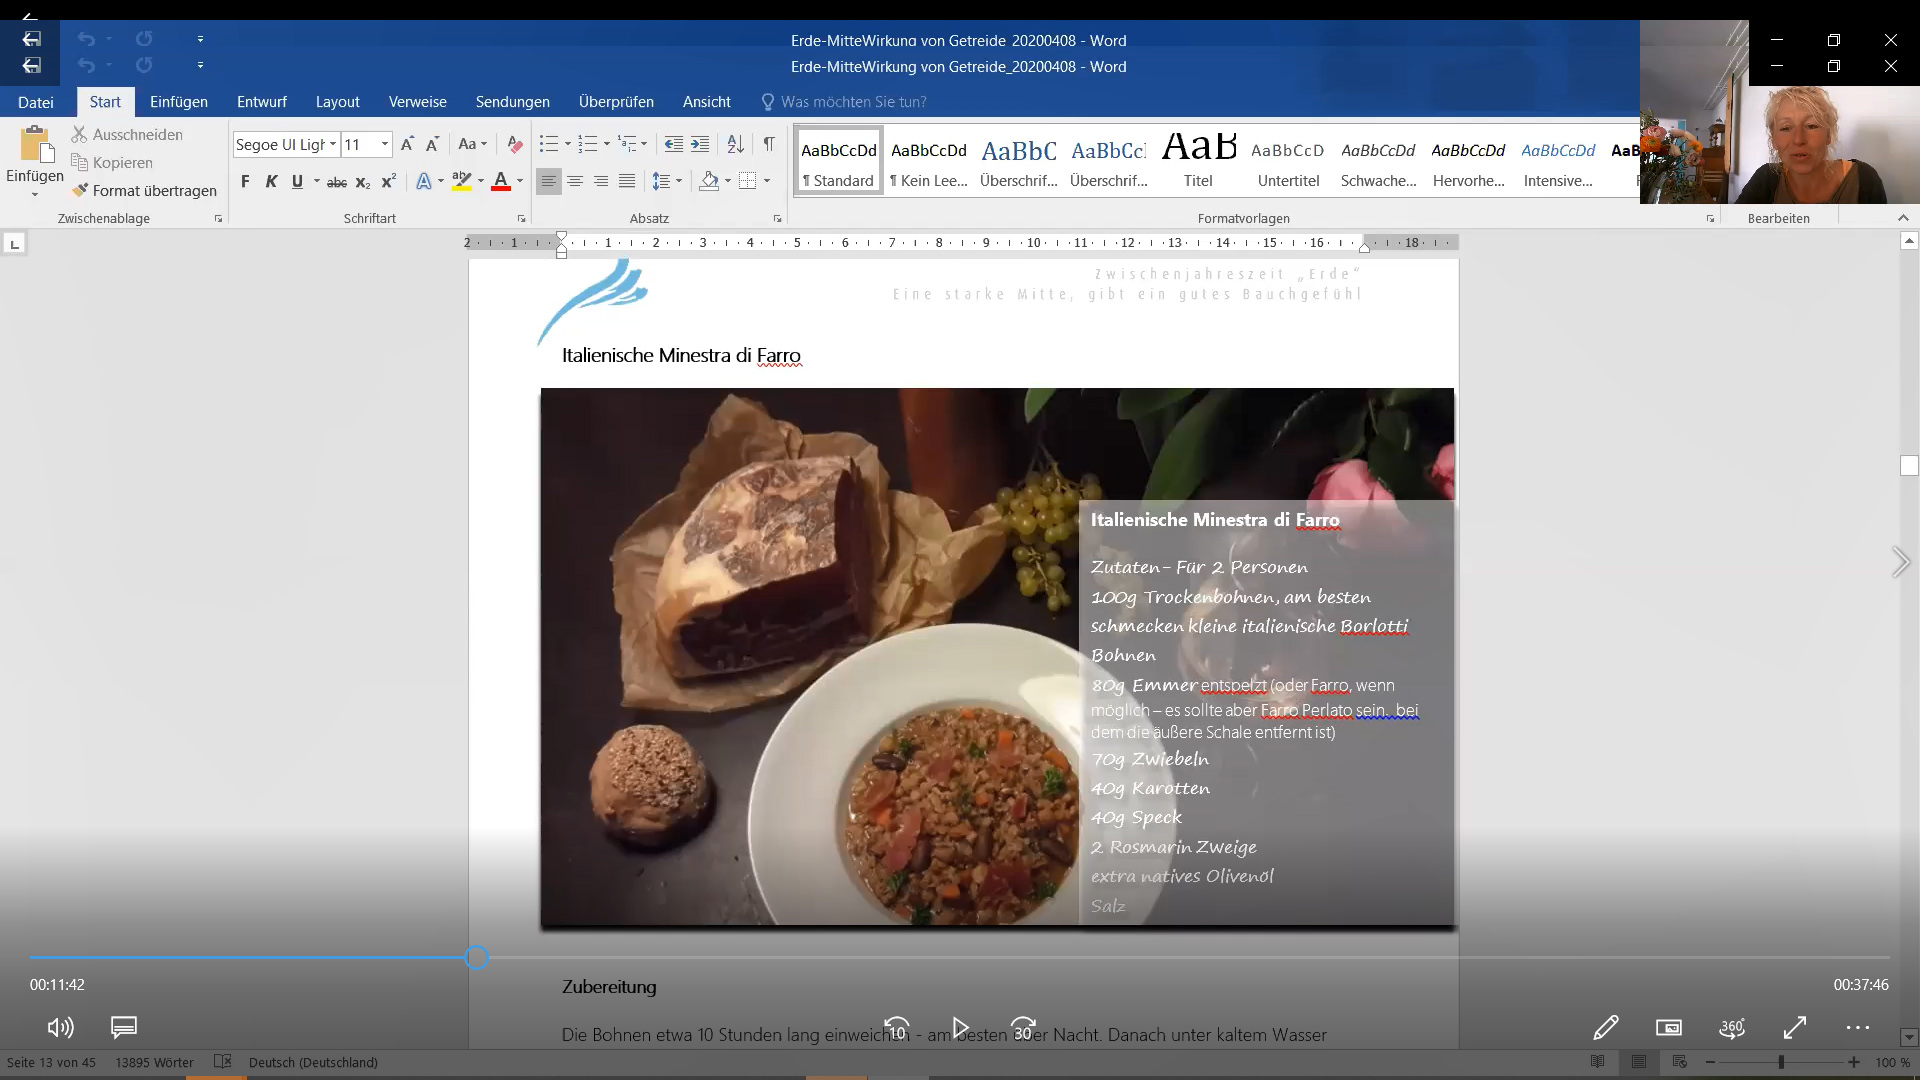Viewport: 1920px width, 1080px height.
Task: Open line spacing dropdown
Action: tap(679, 181)
